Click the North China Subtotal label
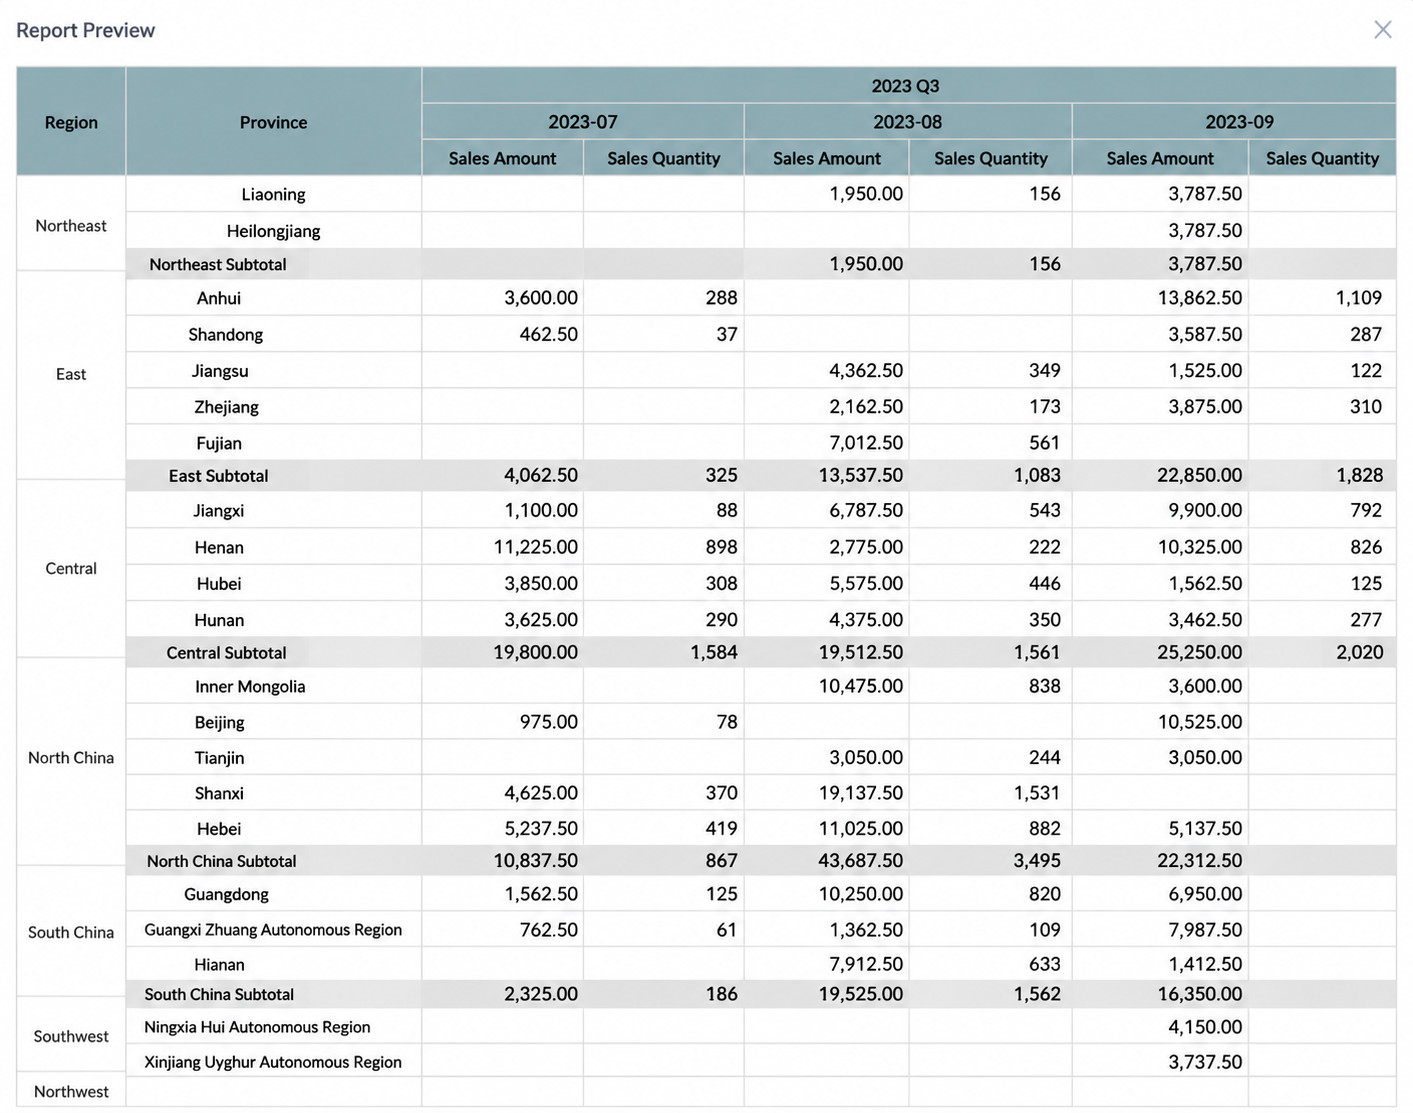This screenshot has width=1413, height=1113. pyautogui.click(x=222, y=861)
